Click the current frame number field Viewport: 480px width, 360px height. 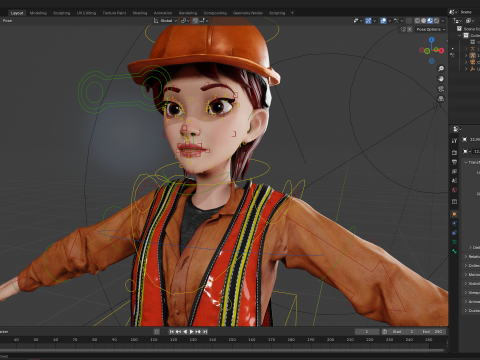point(367,332)
